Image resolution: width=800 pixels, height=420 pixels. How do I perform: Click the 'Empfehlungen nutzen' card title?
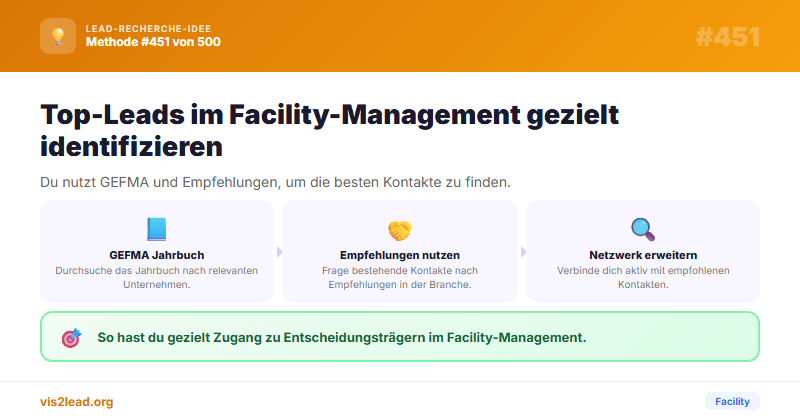(400, 255)
